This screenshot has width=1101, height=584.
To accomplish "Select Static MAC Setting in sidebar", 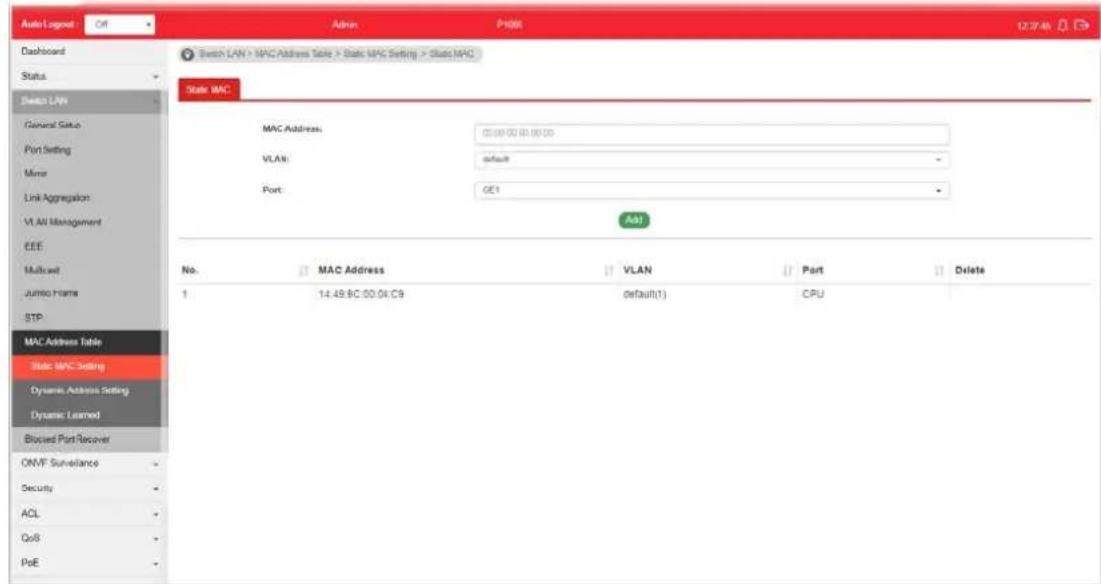I will coord(89,366).
